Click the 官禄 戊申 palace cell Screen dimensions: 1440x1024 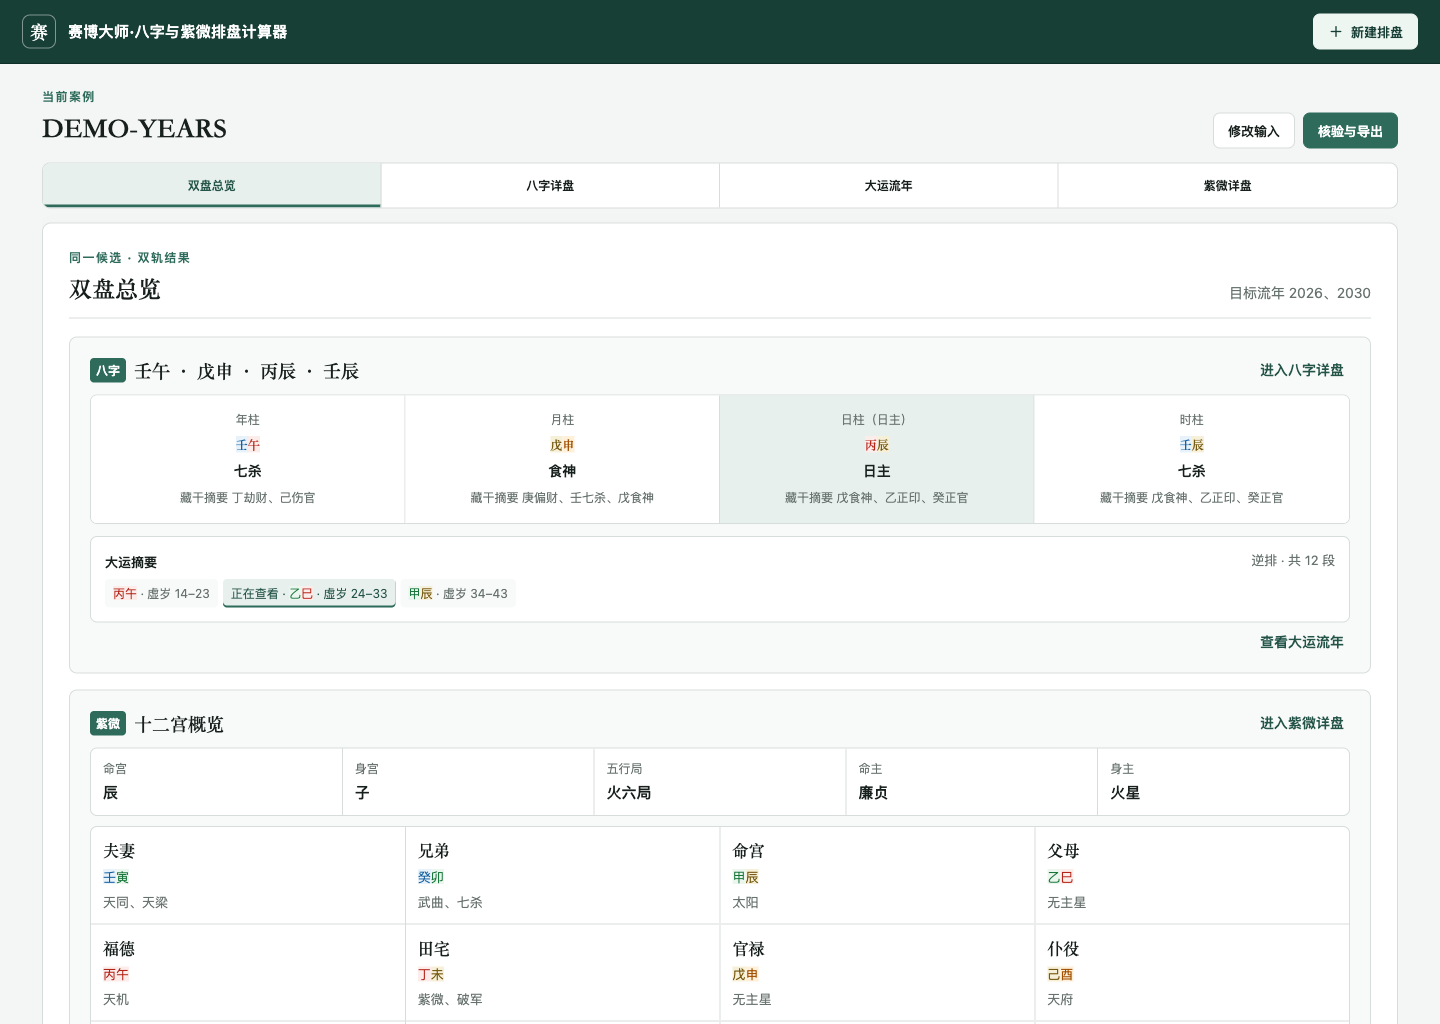coord(877,973)
